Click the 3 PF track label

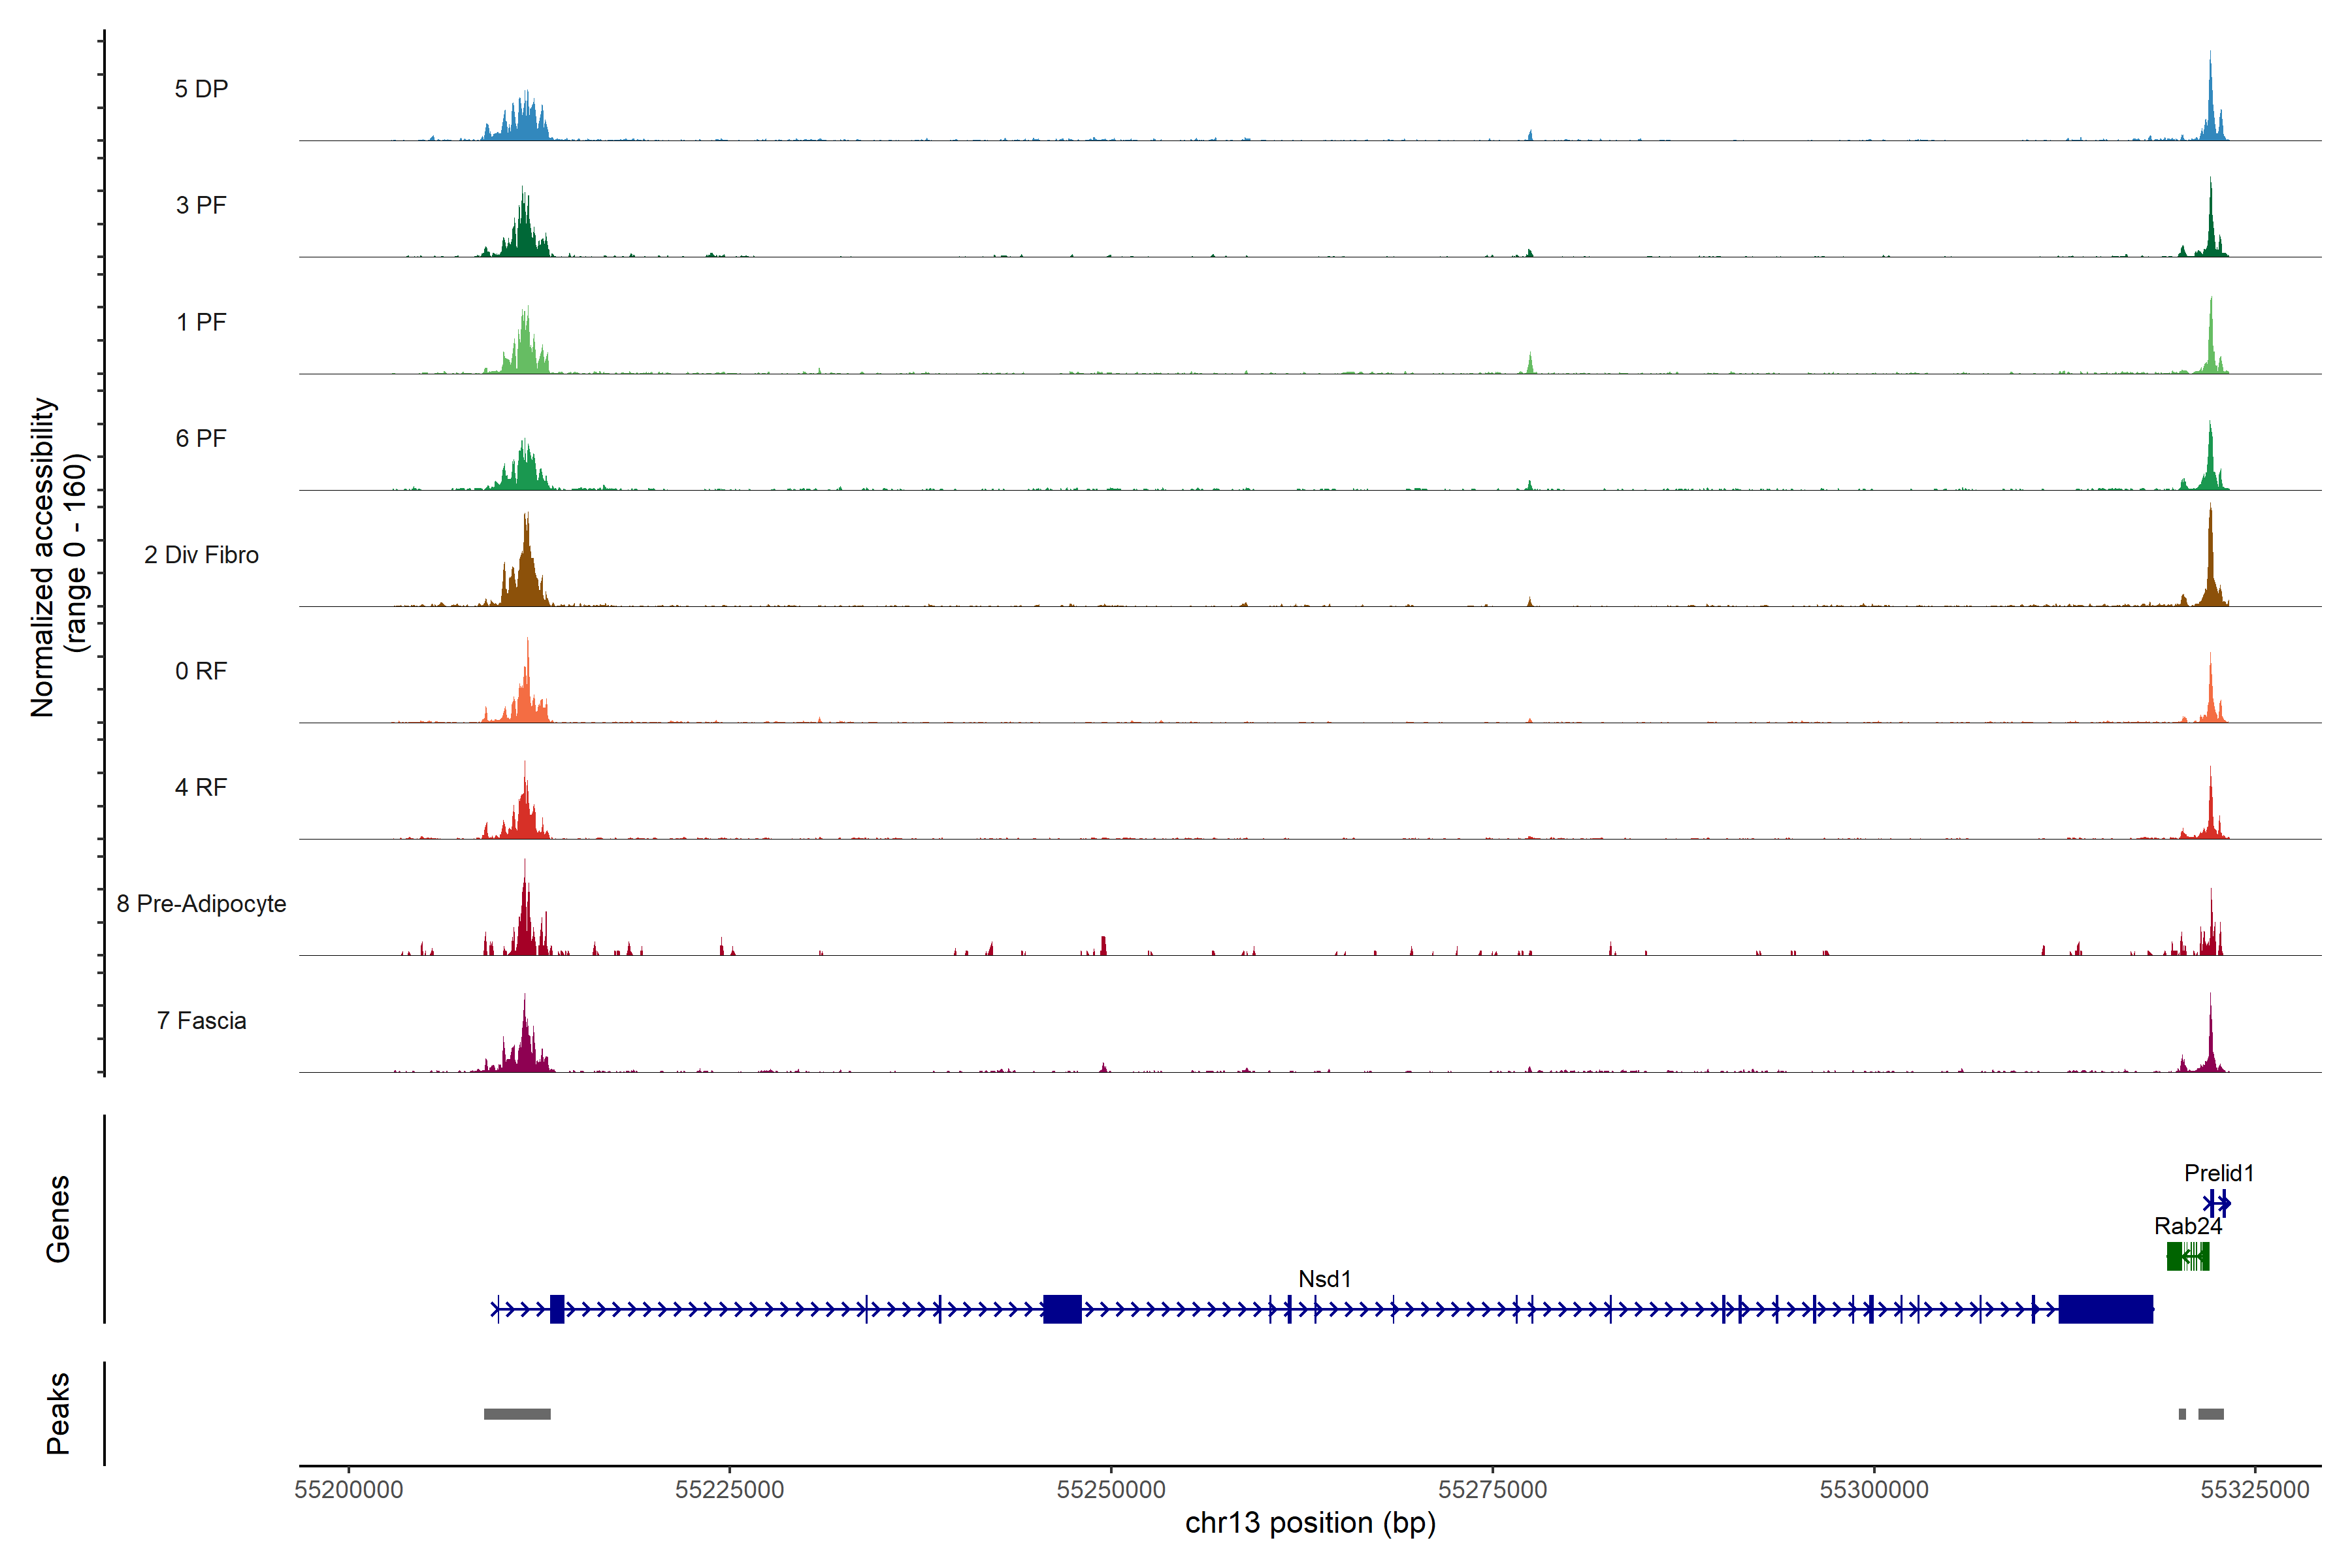tap(201, 205)
